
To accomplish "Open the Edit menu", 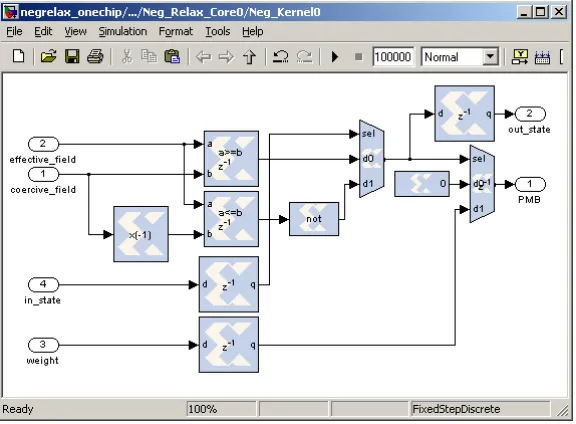I will 43,32.
